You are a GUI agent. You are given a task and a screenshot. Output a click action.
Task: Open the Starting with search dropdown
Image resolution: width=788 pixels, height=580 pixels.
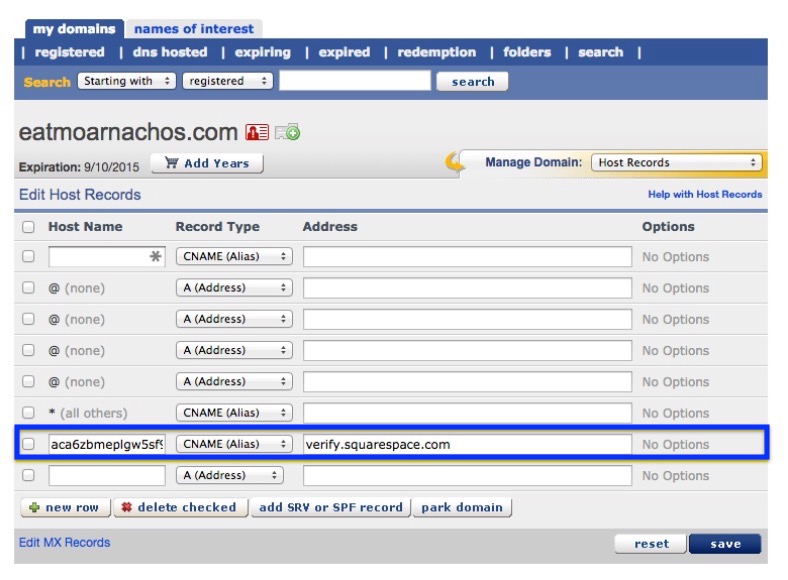(x=126, y=81)
